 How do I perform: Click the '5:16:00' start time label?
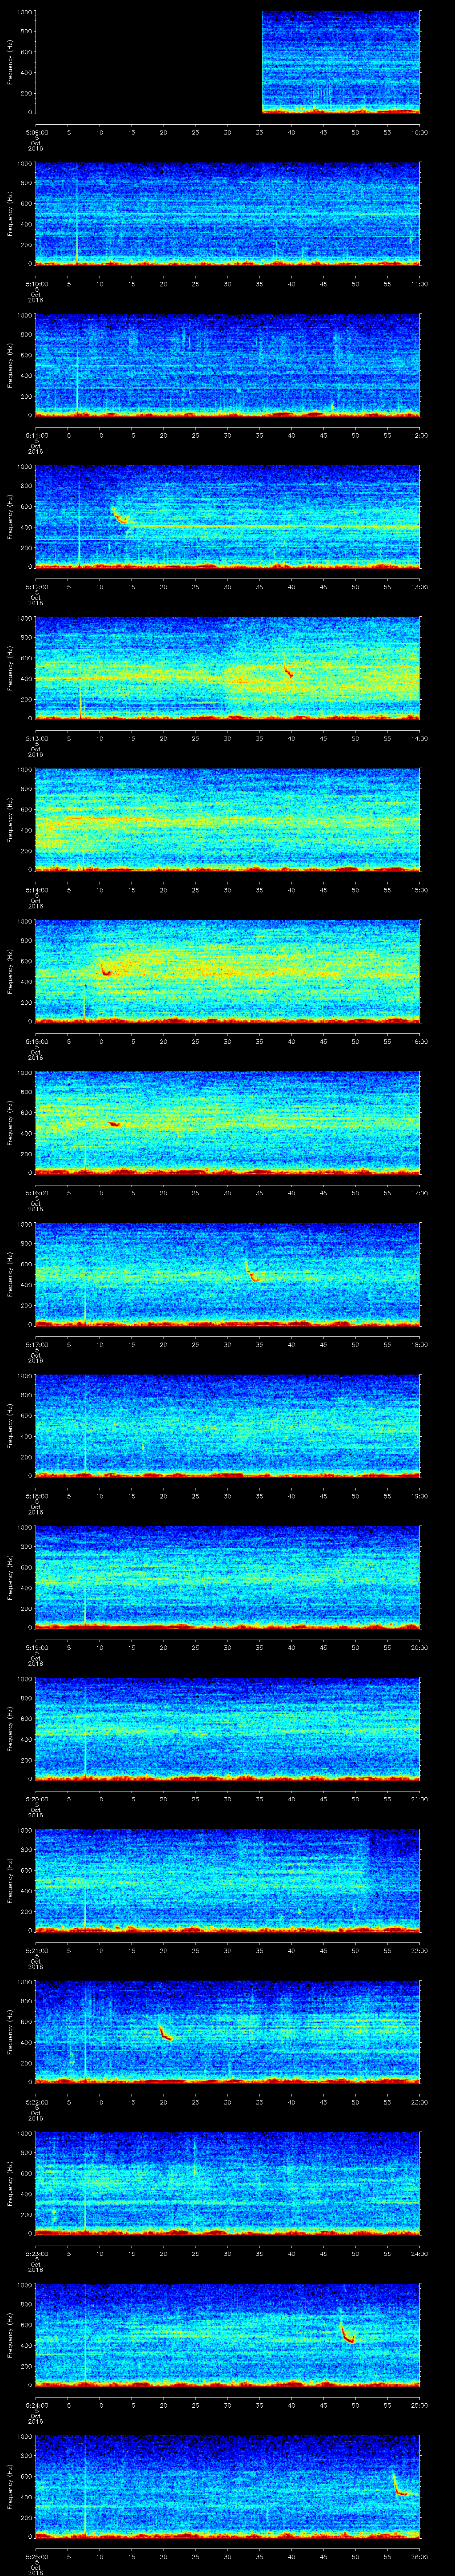click(x=36, y=1193)
